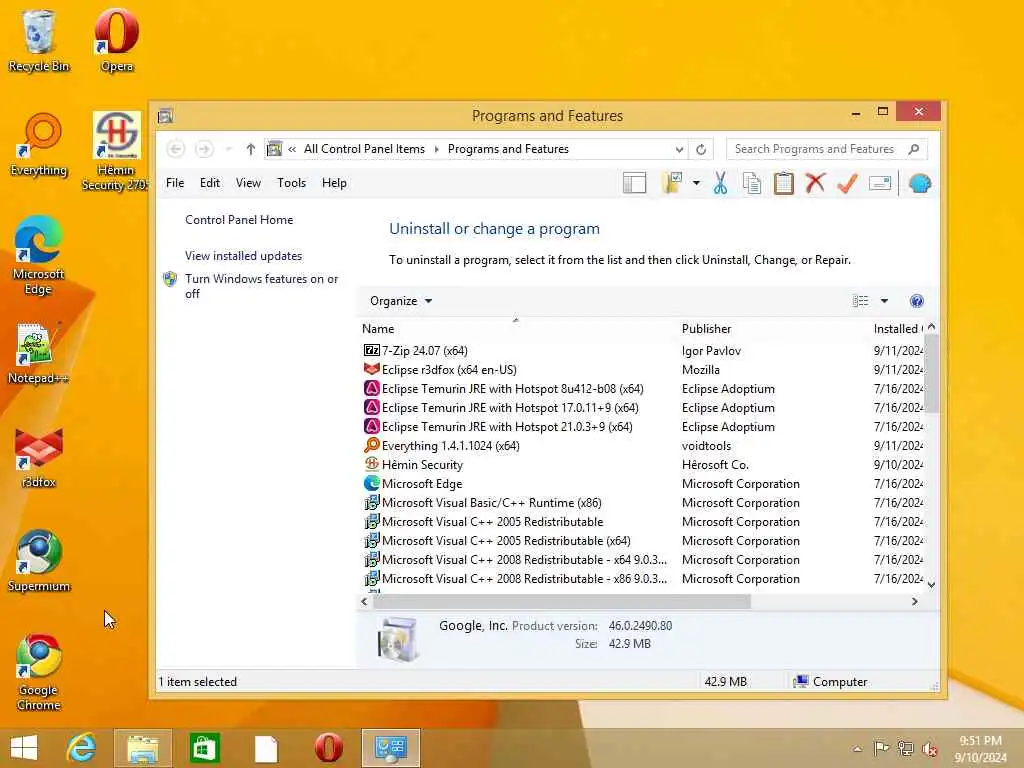Click the refresh button in address bar
This screenshot has width=1024, height=768.
(701, 150)
